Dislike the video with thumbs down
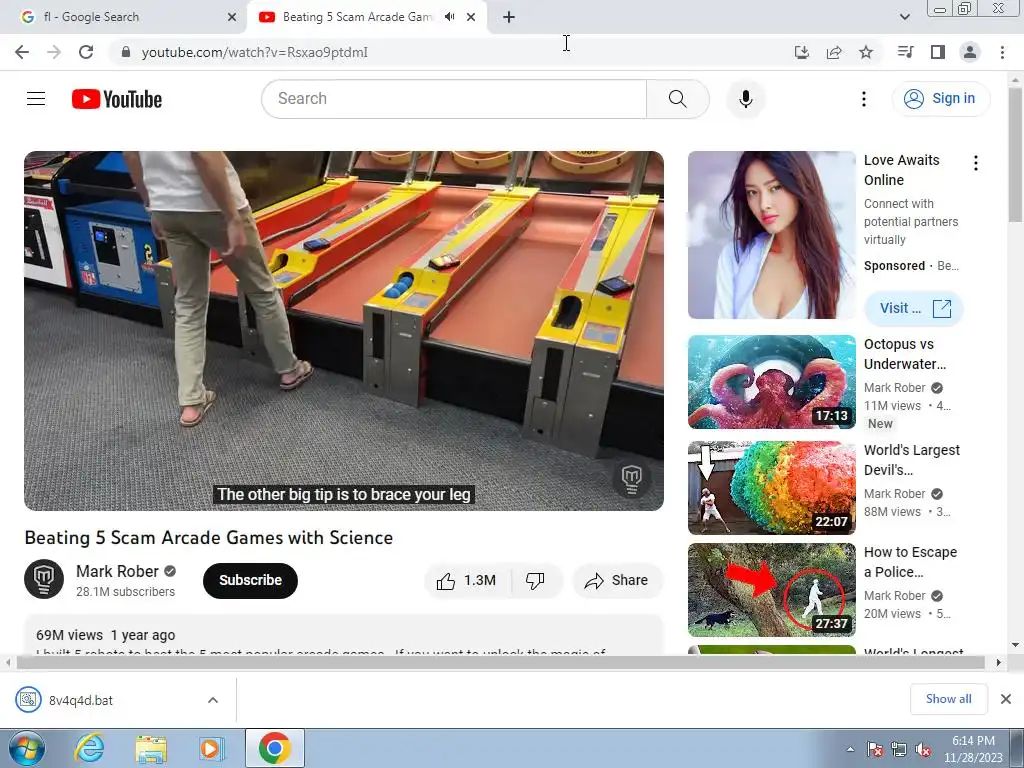The width and height of the screenshot is (1024, 768). tap(535, 581)
